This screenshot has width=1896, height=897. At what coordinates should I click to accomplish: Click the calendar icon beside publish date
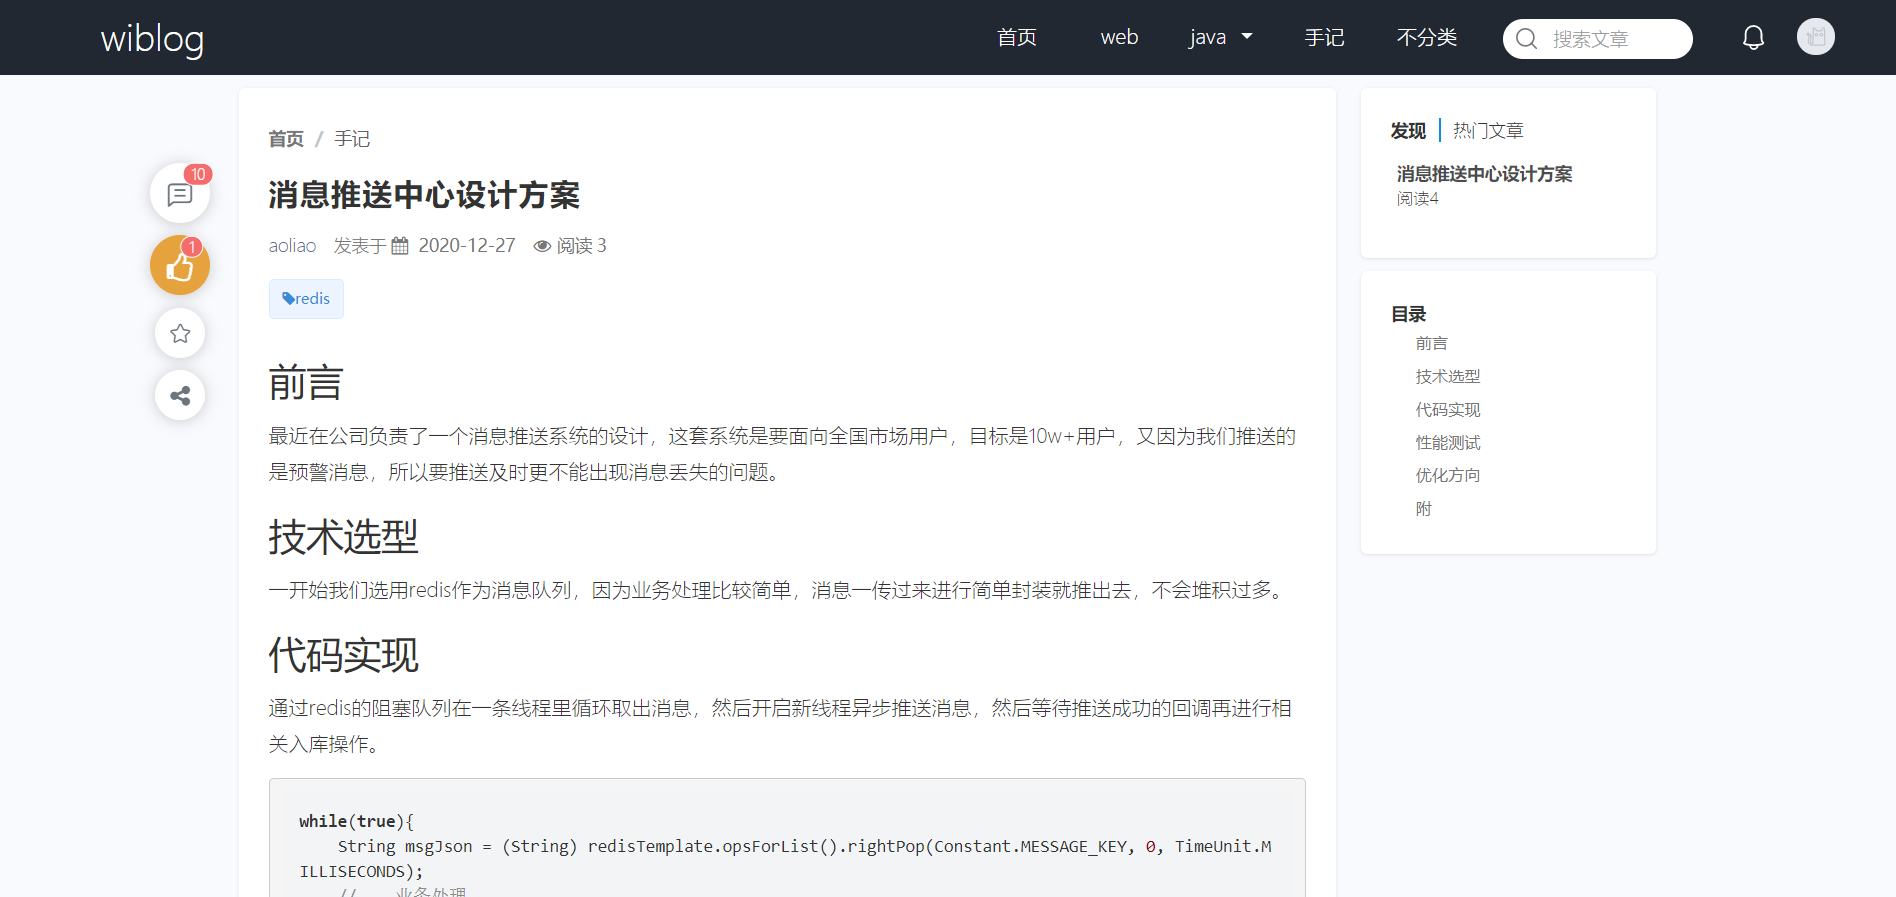400,246
